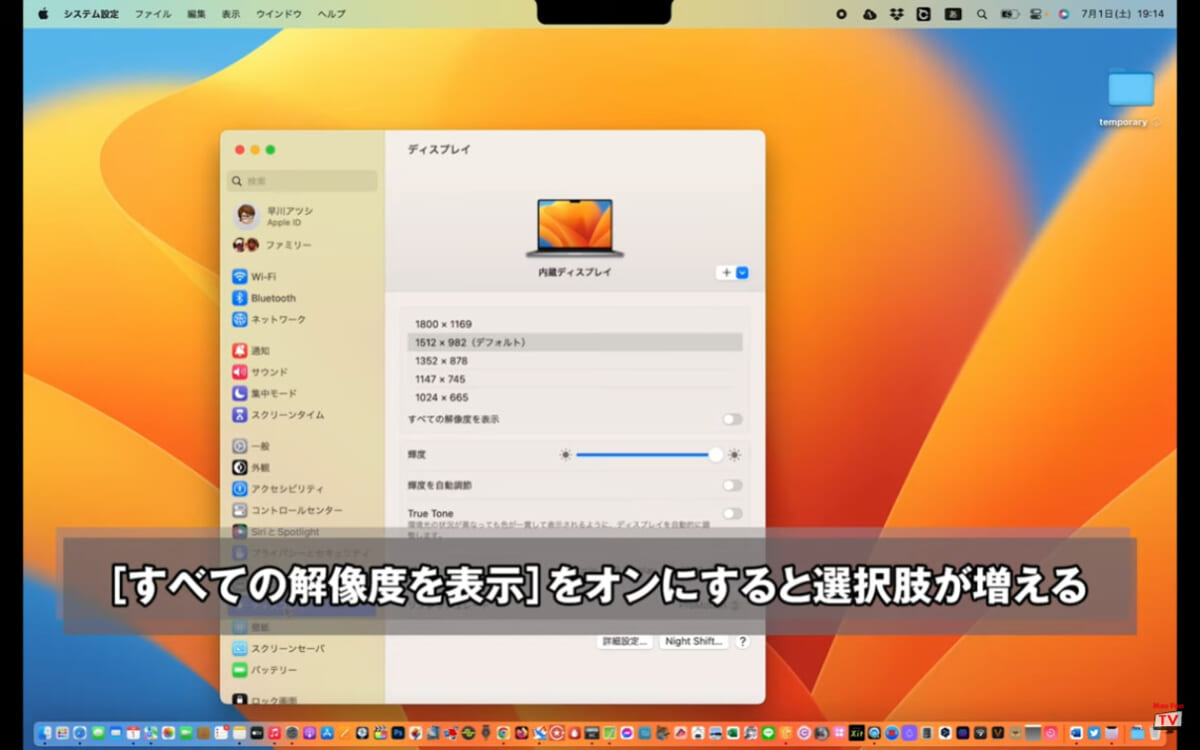Image resolution: width=1200 pixels, height=750 pixels.
Task: Open Photoshop from the Dock
Action: [397, 733]
